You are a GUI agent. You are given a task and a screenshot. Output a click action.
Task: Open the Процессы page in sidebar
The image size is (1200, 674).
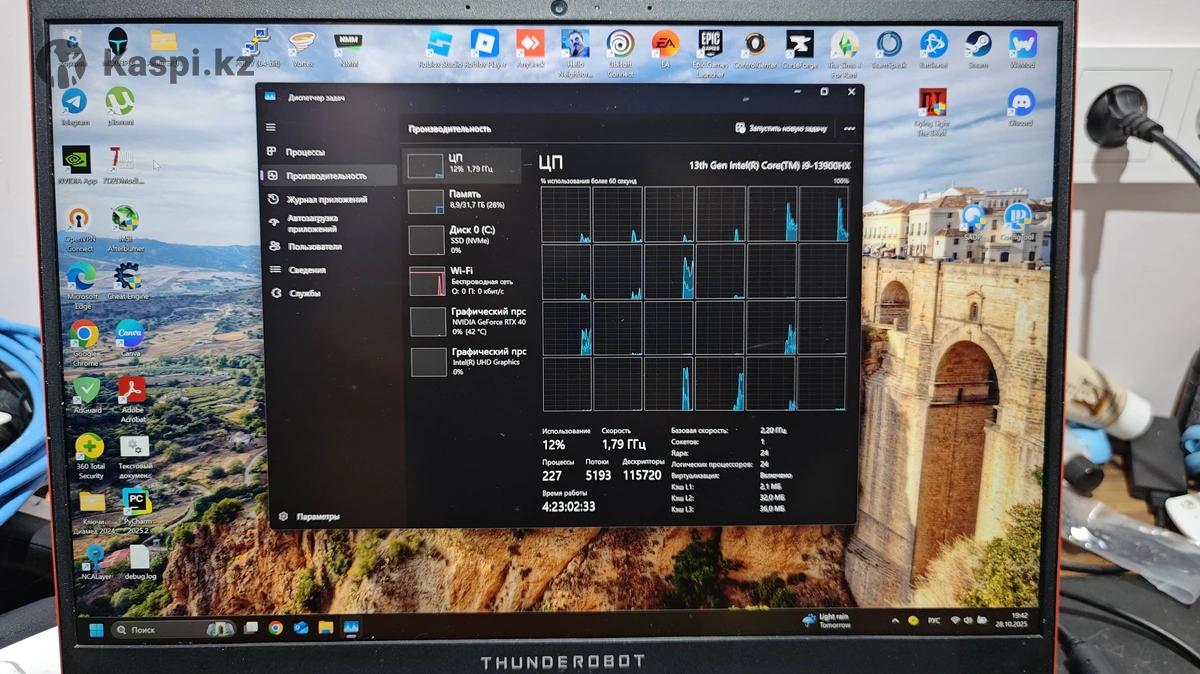(x=304, y=152)
